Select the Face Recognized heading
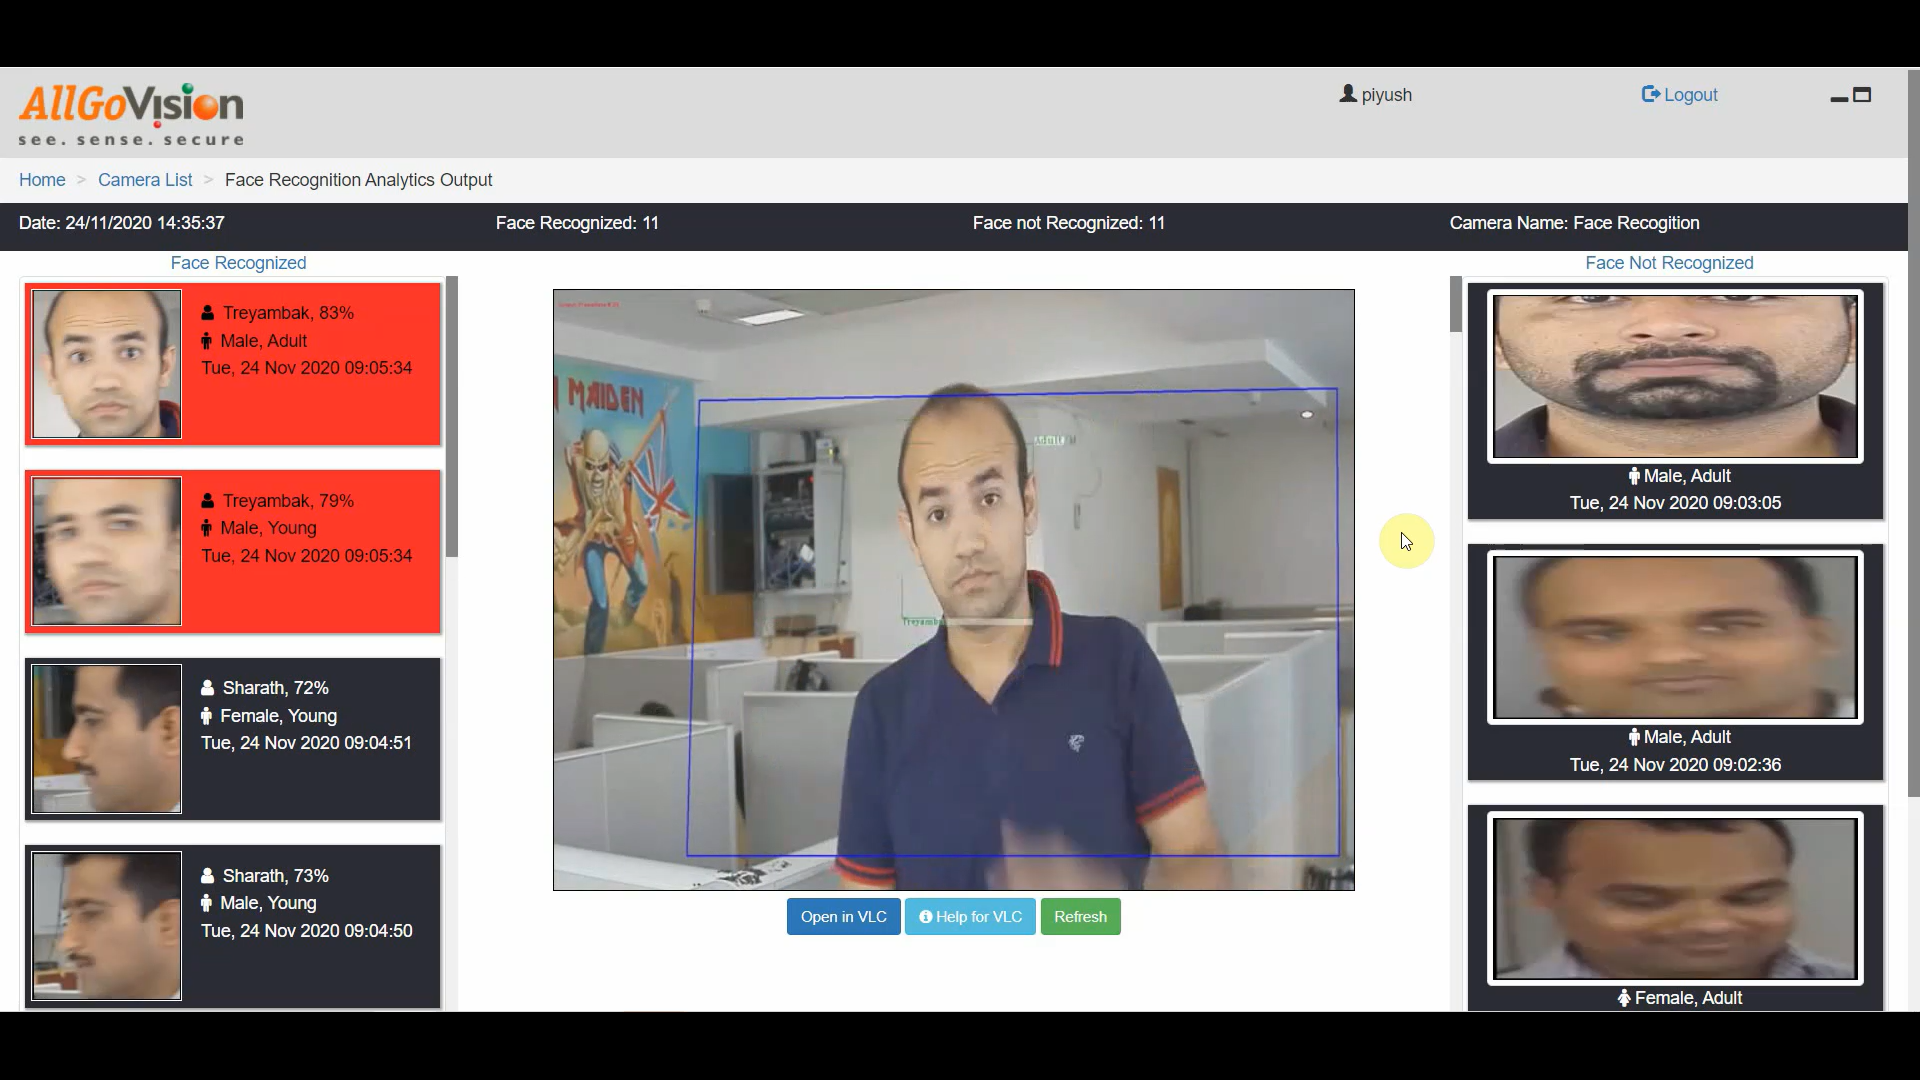 238,263
